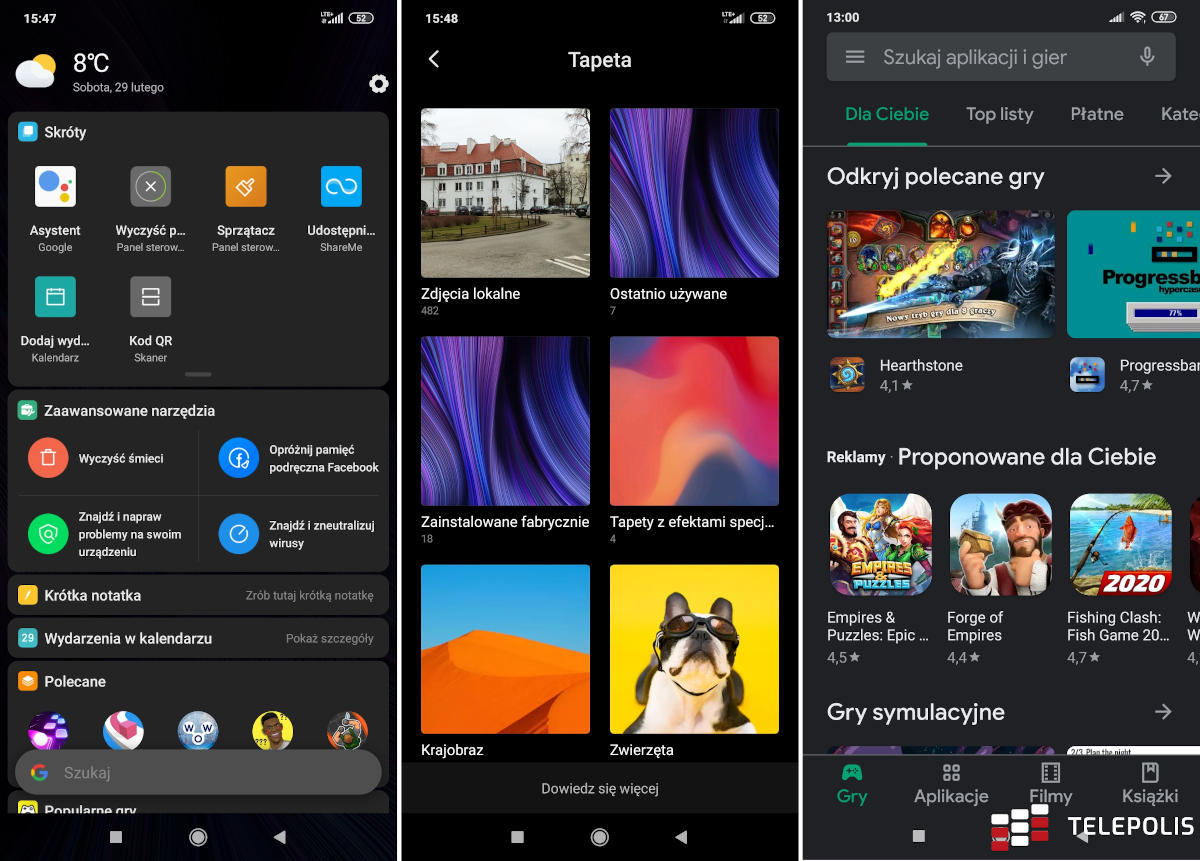Open settings gear beside the weather
1200x861 pixels.
point(378,84)
